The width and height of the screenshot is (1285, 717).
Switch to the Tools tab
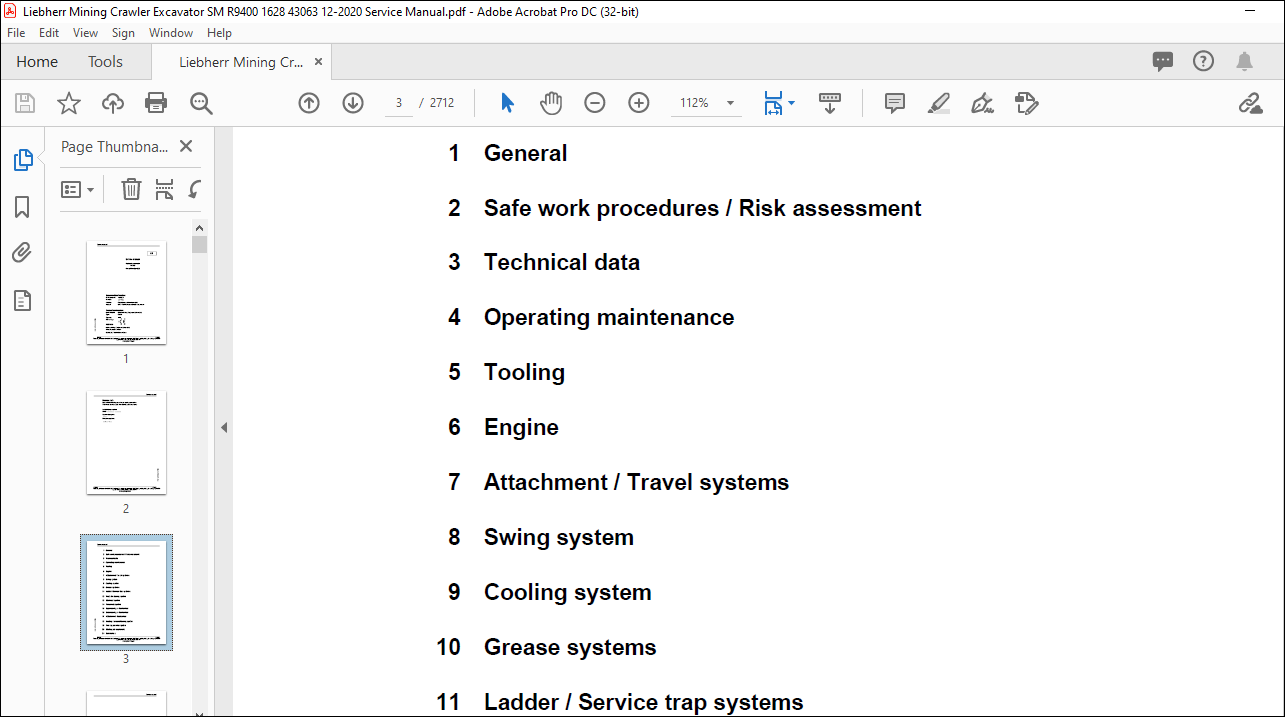click(105, 62)
